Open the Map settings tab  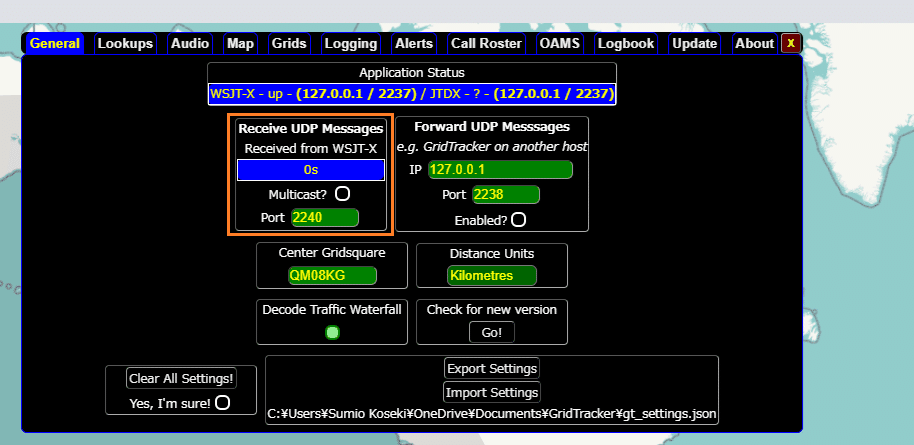(x=241, y=43)
